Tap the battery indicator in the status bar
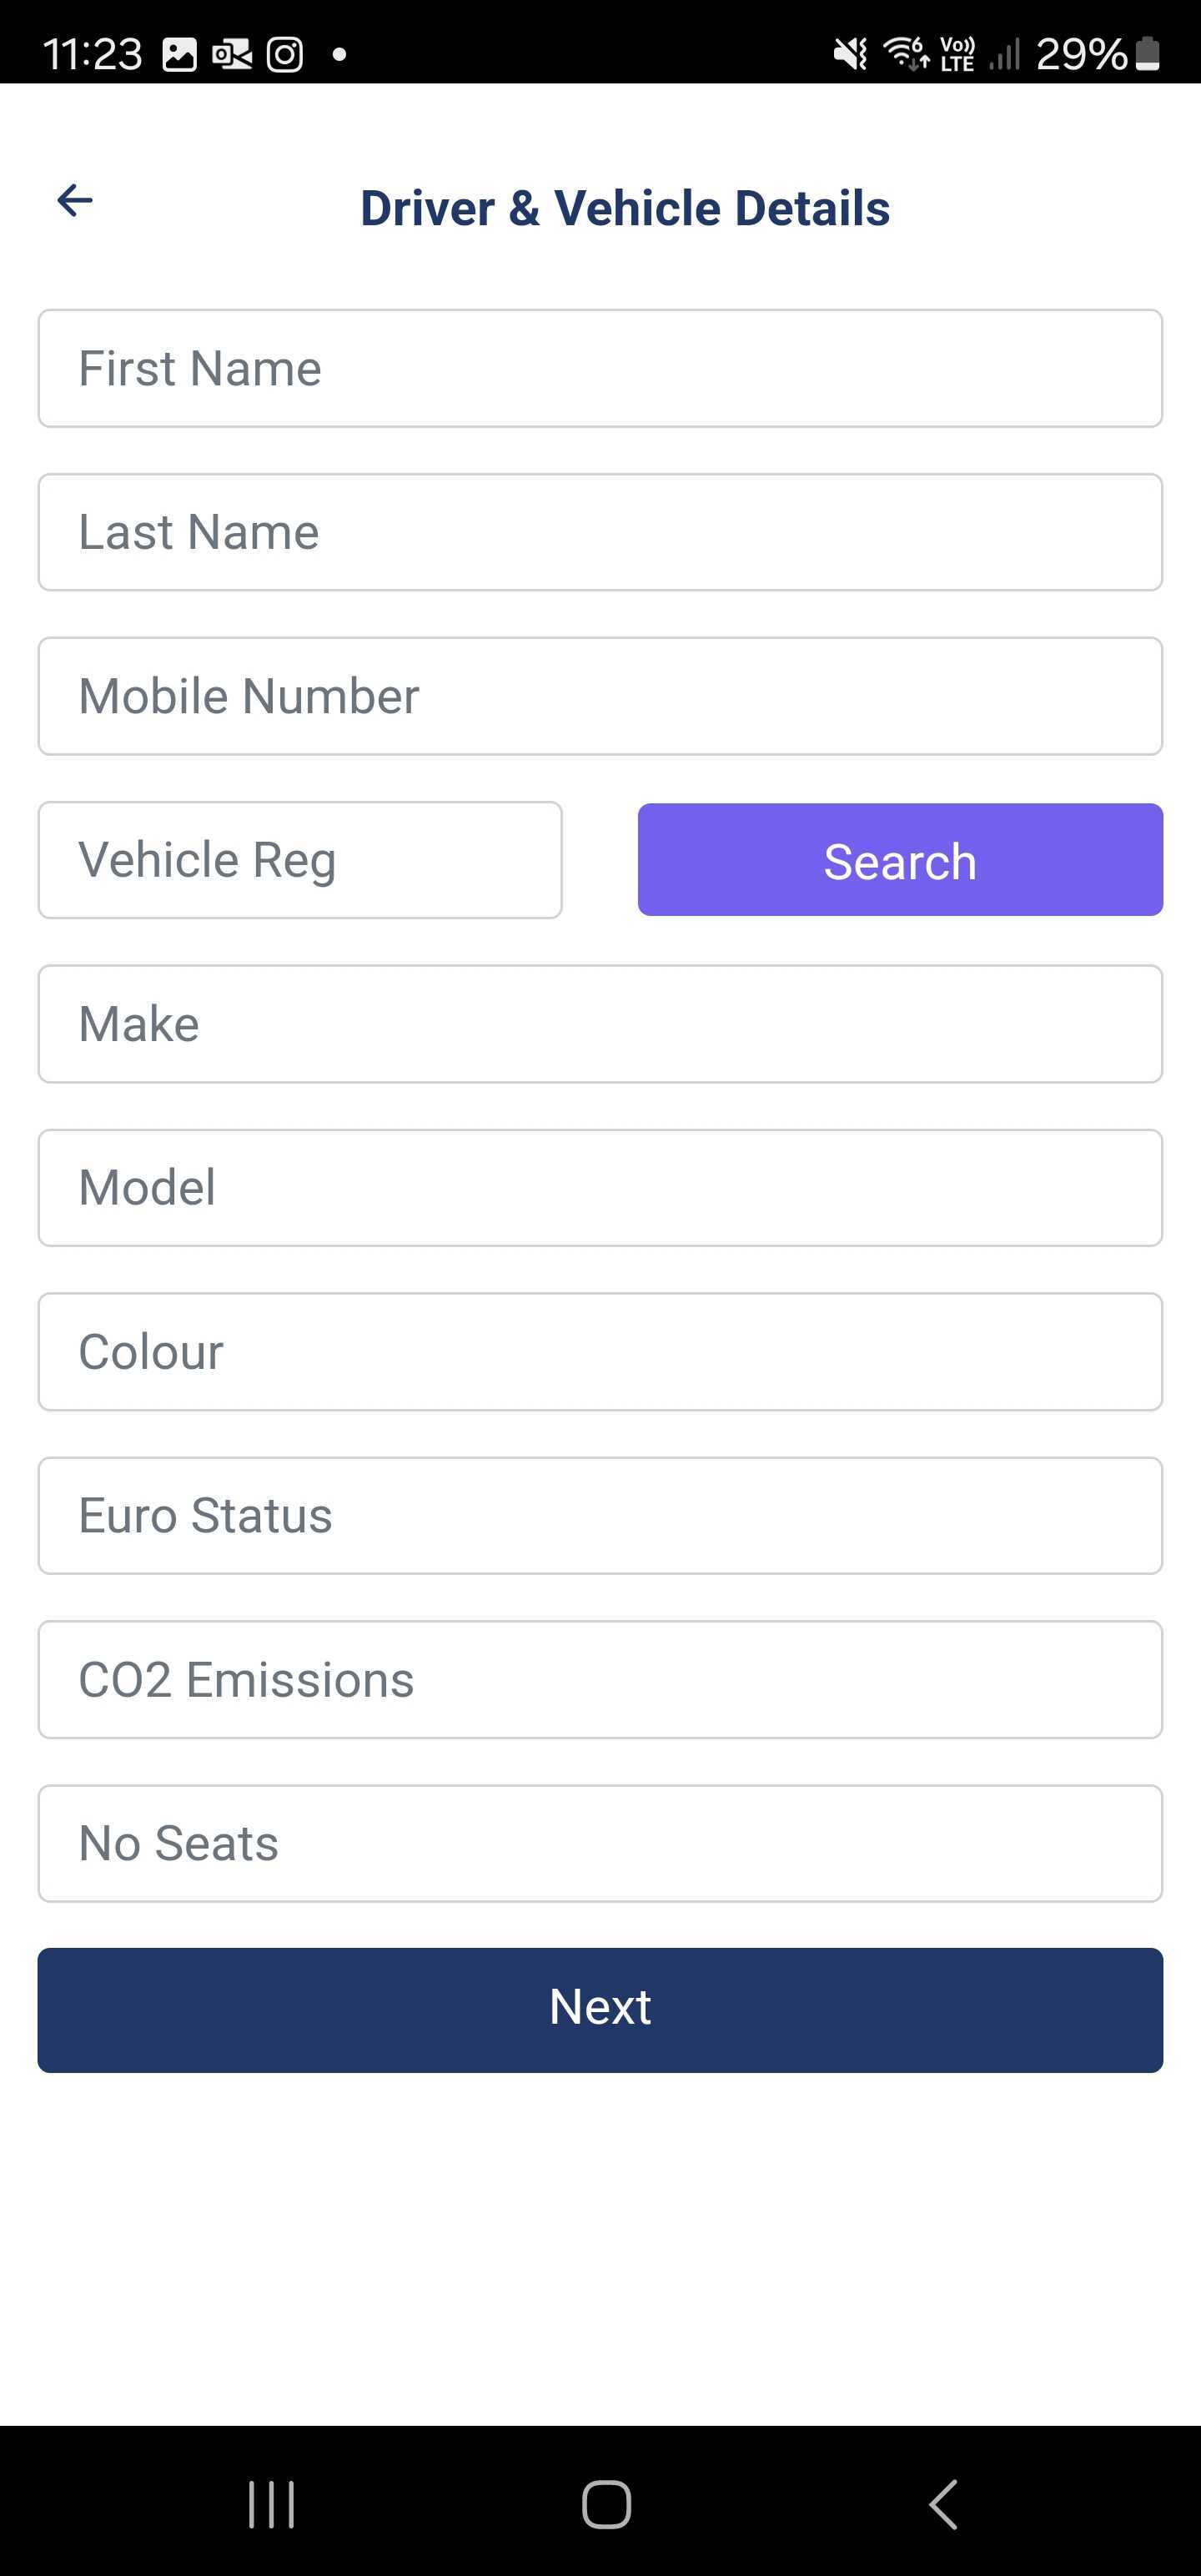The width and height of the screenshot is (1201, 2576). click(x=1148, y=54)
